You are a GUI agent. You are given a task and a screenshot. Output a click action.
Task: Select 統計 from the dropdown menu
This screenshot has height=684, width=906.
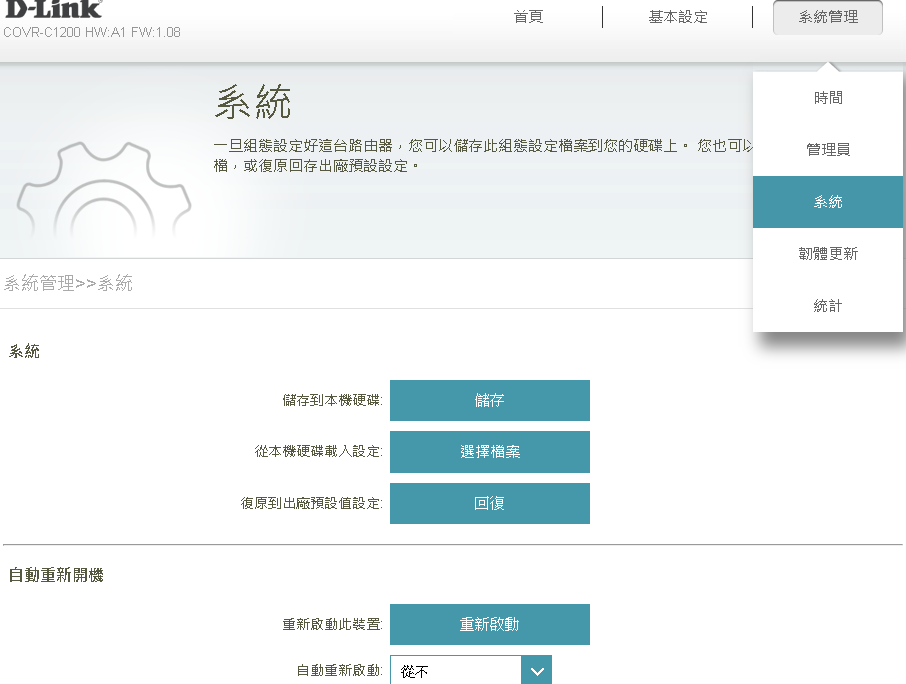828,306
